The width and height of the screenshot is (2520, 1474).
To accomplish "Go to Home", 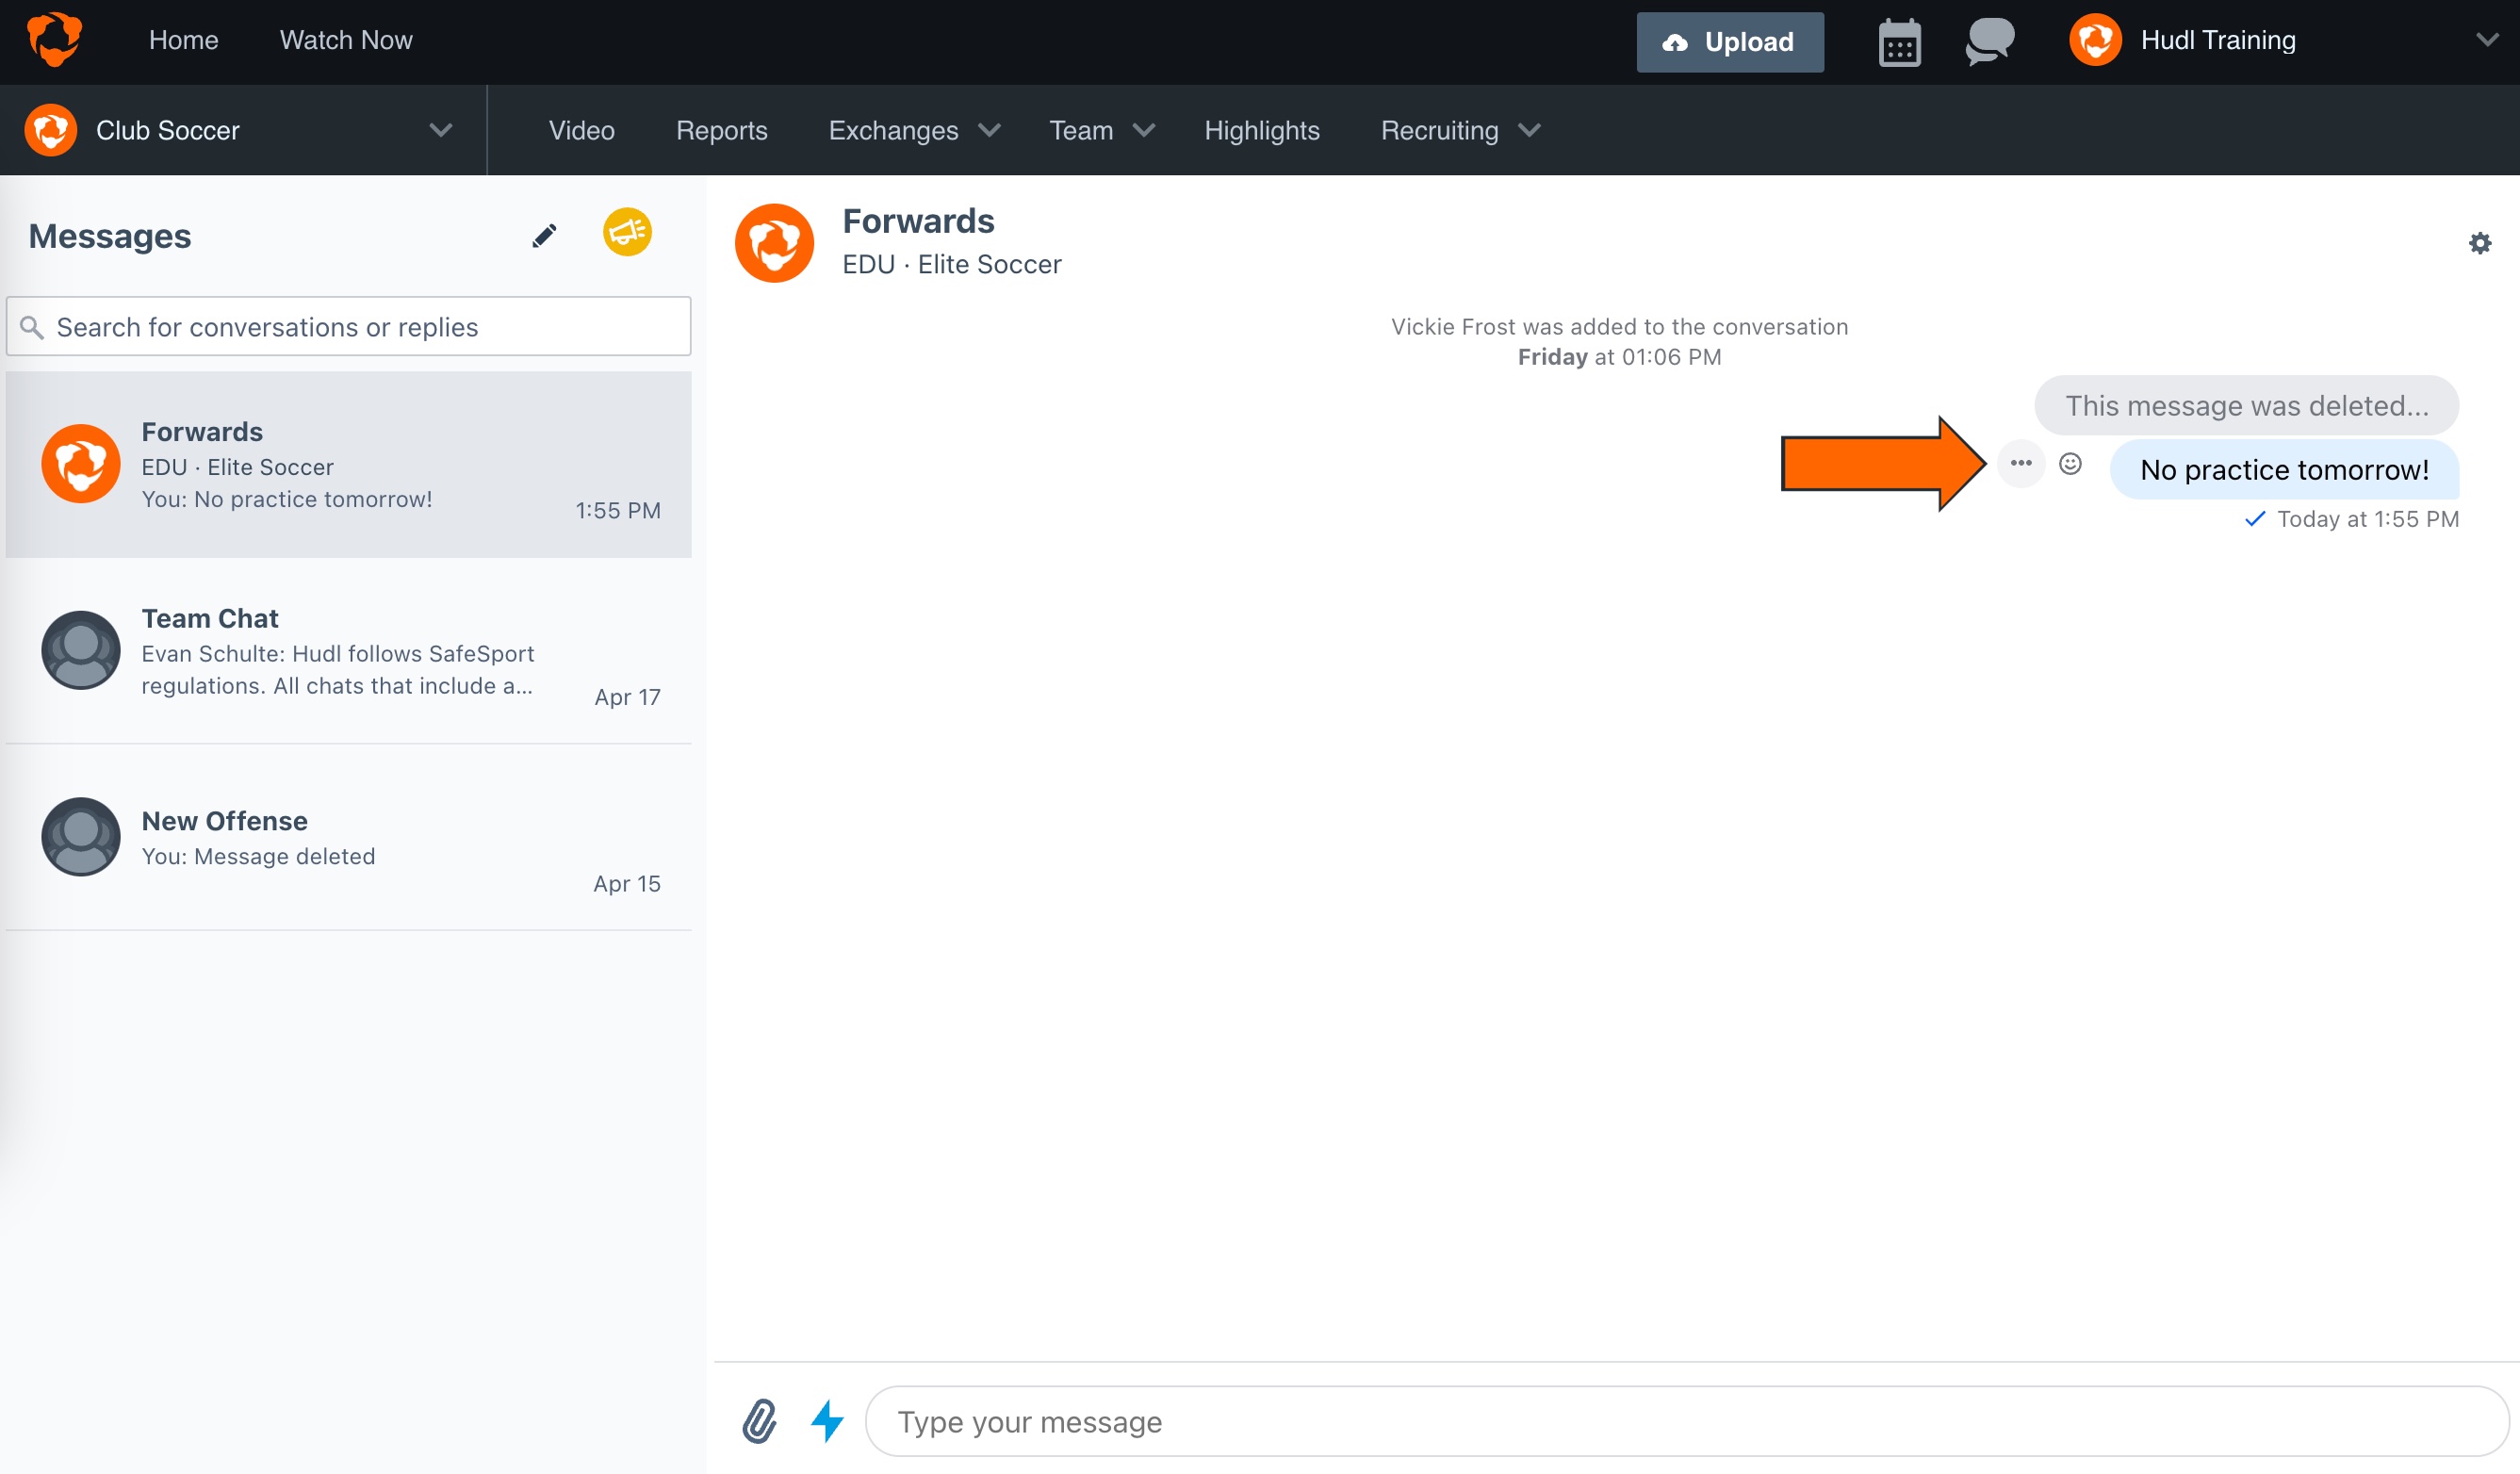I will pos(184,40).
